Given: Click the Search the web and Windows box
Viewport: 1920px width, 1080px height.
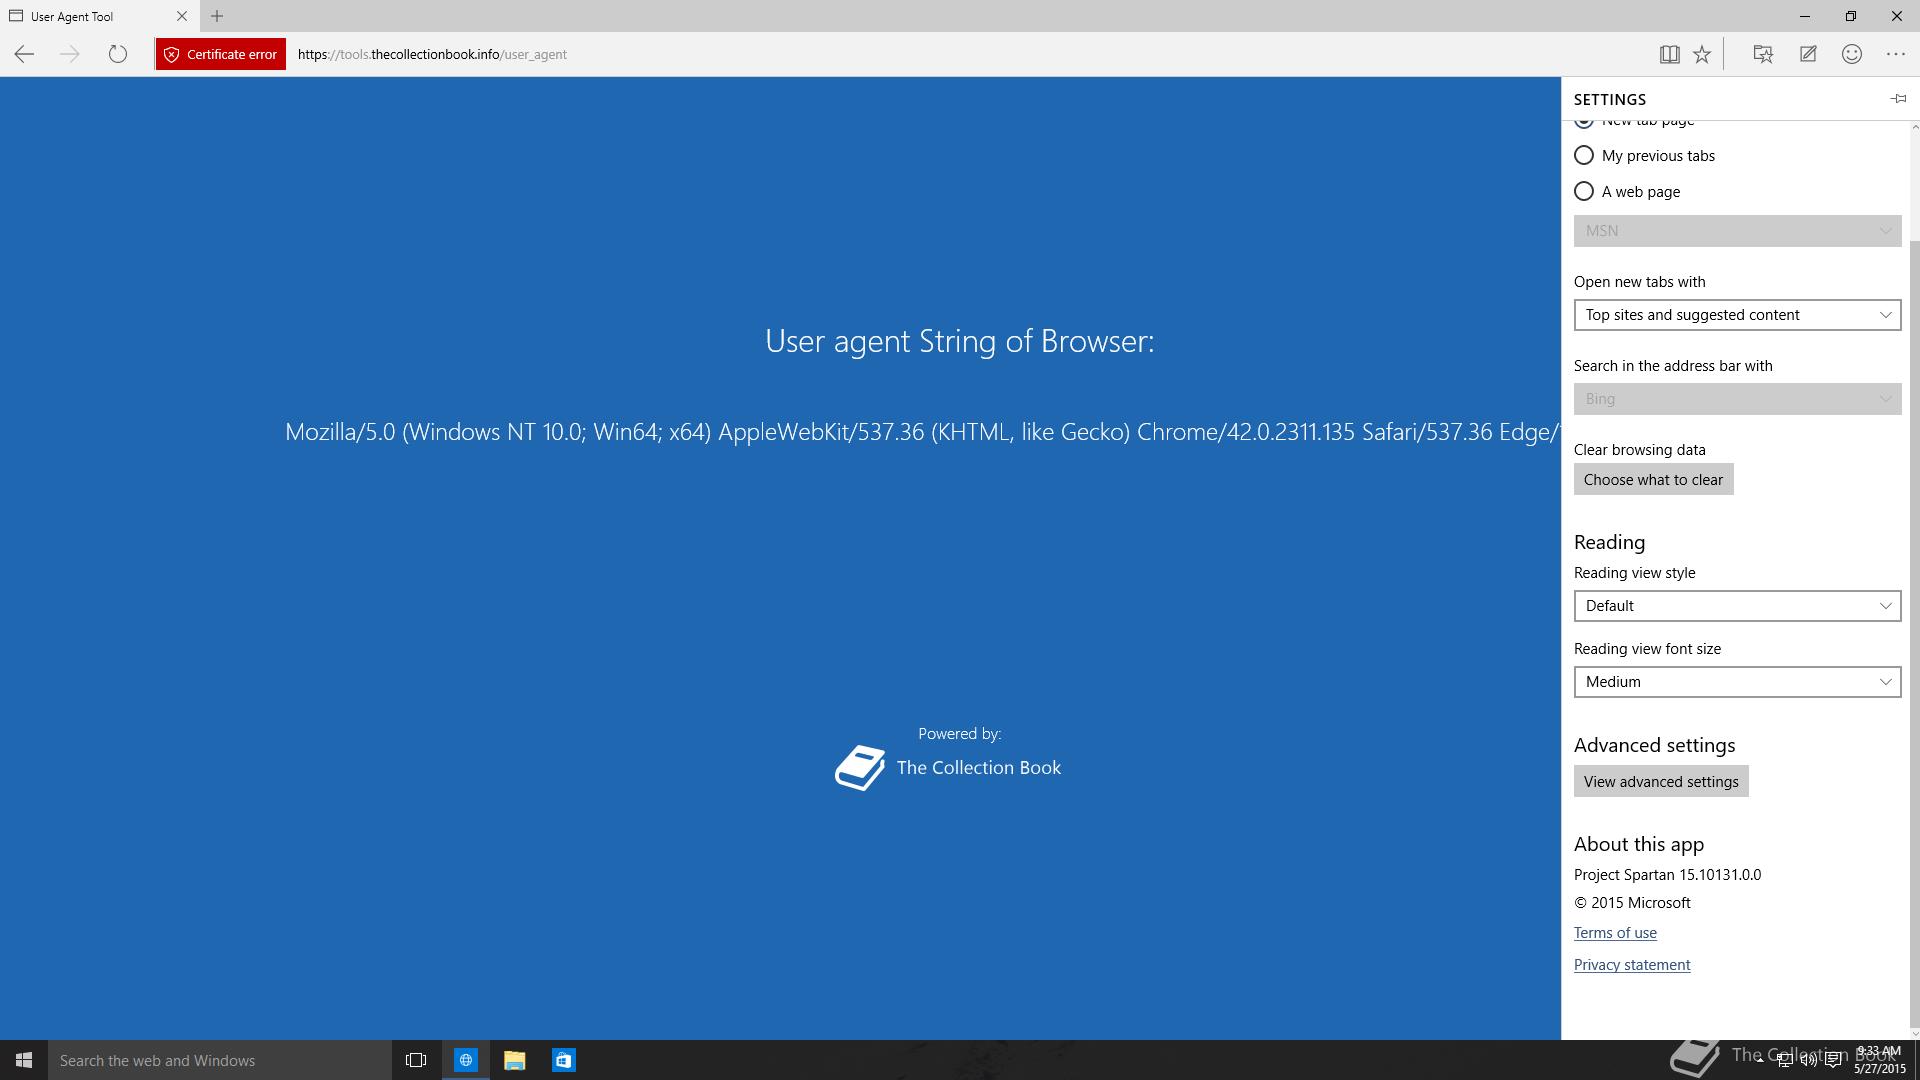Looking at the screenshot, I should [x=220, y=1060].
